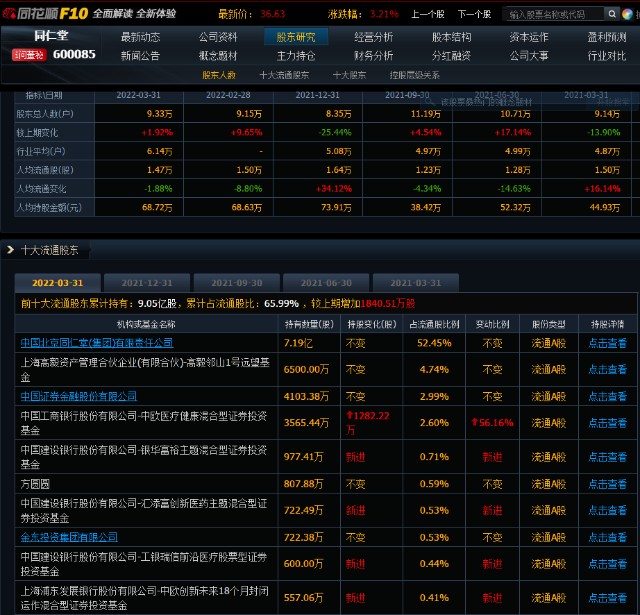
Task: Go to 下一个股
Action: point(474,14)
